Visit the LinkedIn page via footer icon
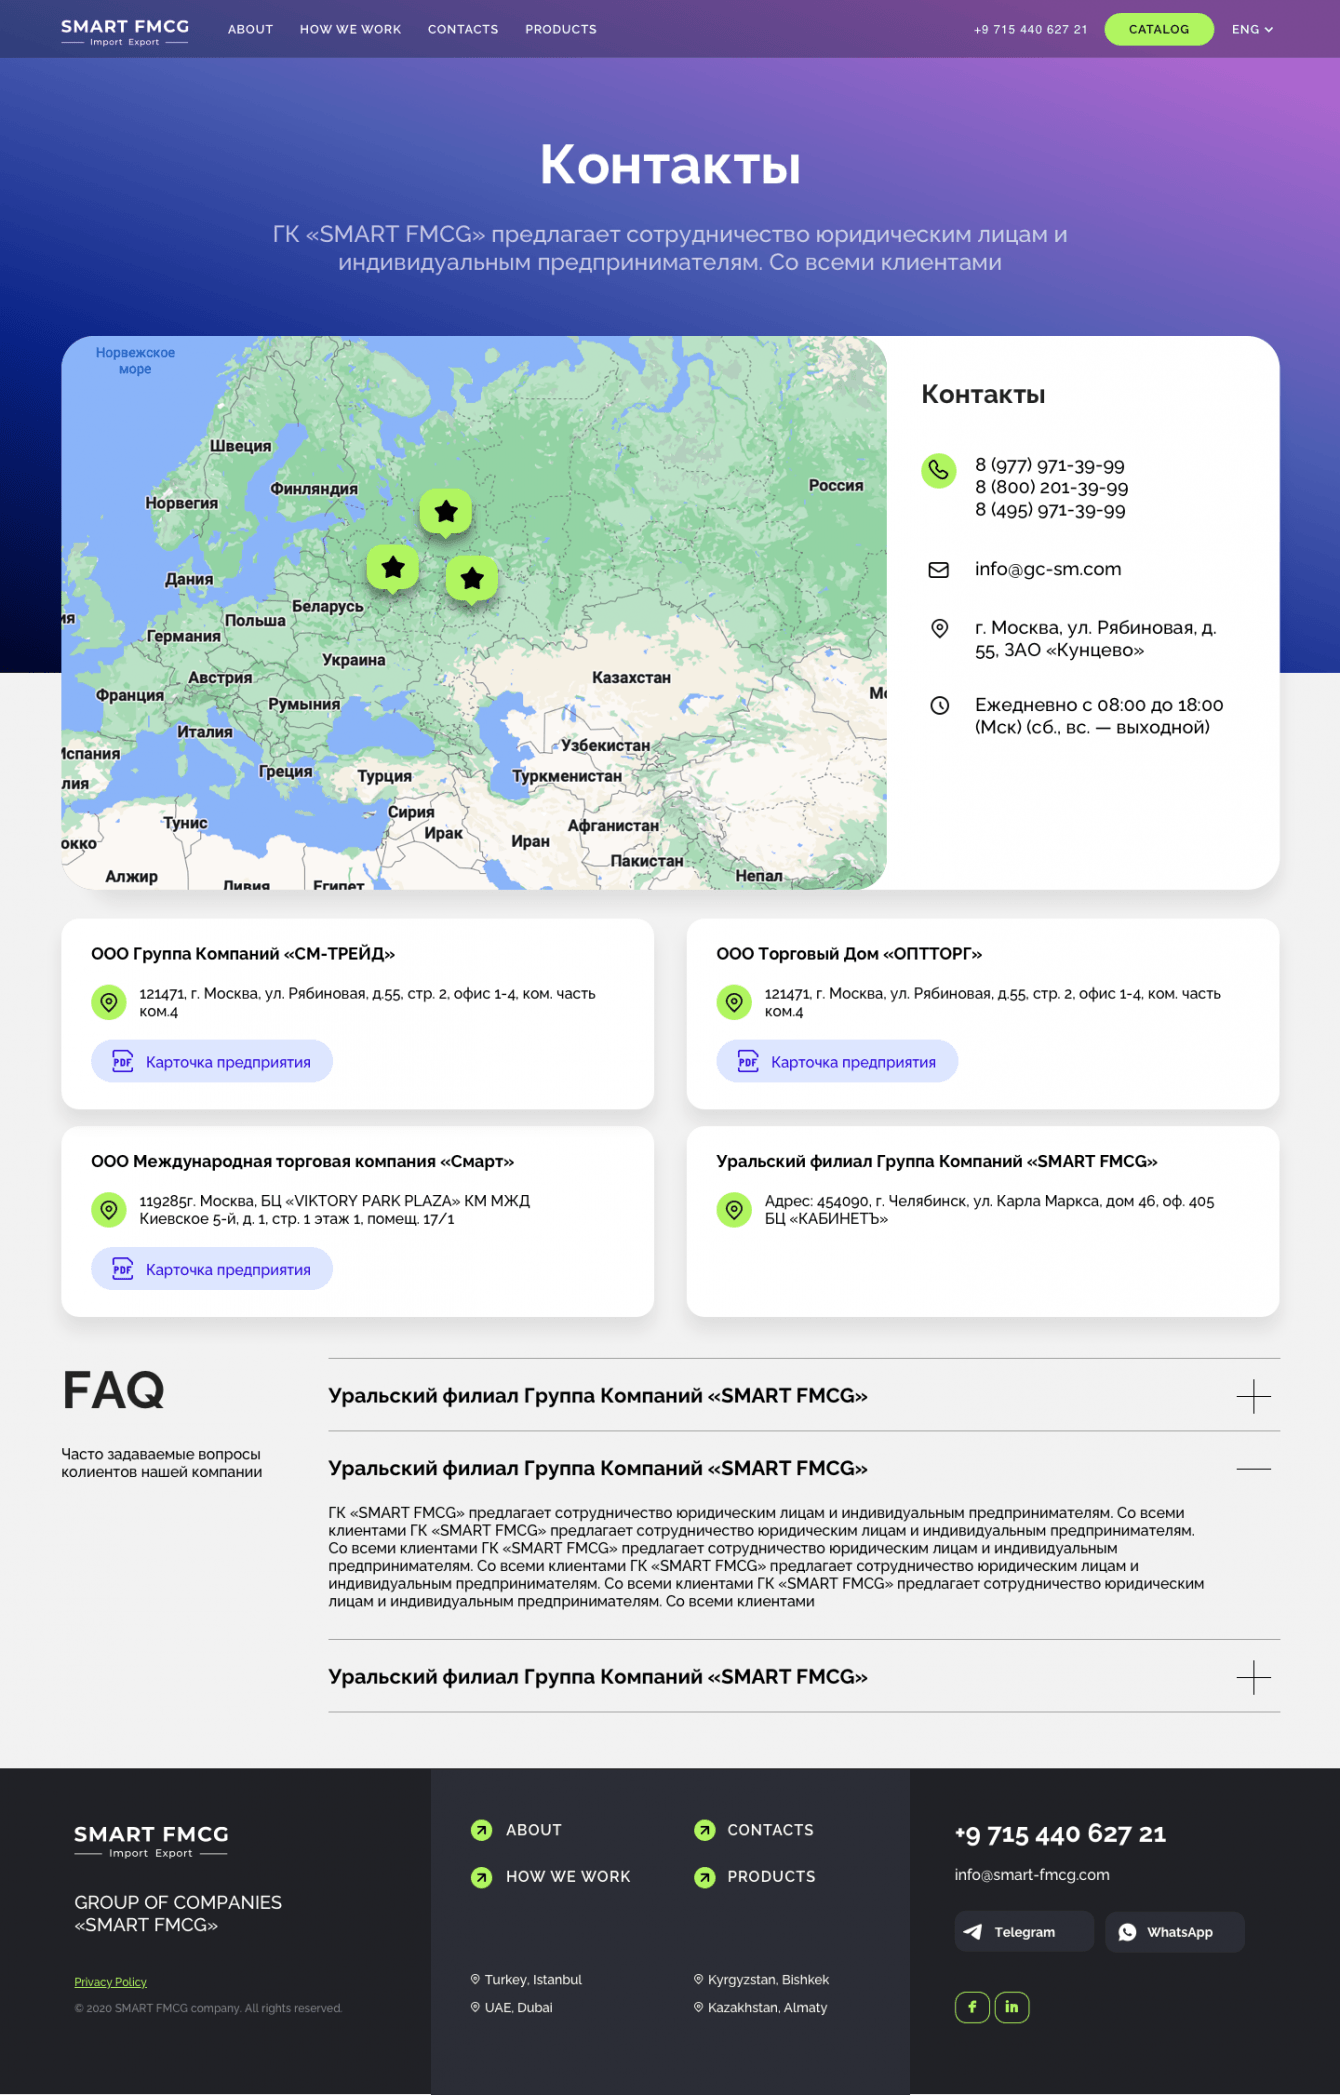 tap(1012, 2007)
